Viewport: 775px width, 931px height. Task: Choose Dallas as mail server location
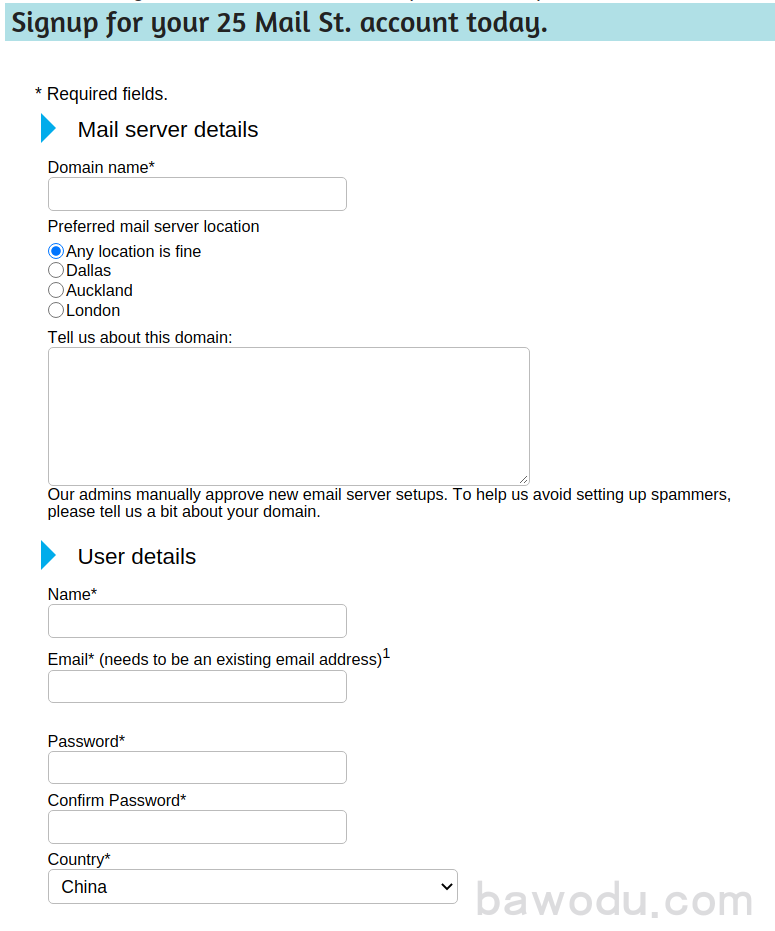pos(56,270)
